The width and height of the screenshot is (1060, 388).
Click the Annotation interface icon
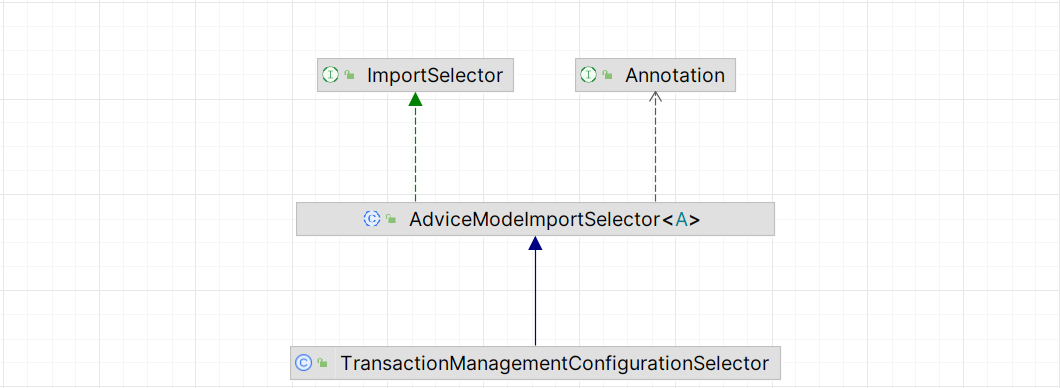pyautogui.click(x=588, y=75)
